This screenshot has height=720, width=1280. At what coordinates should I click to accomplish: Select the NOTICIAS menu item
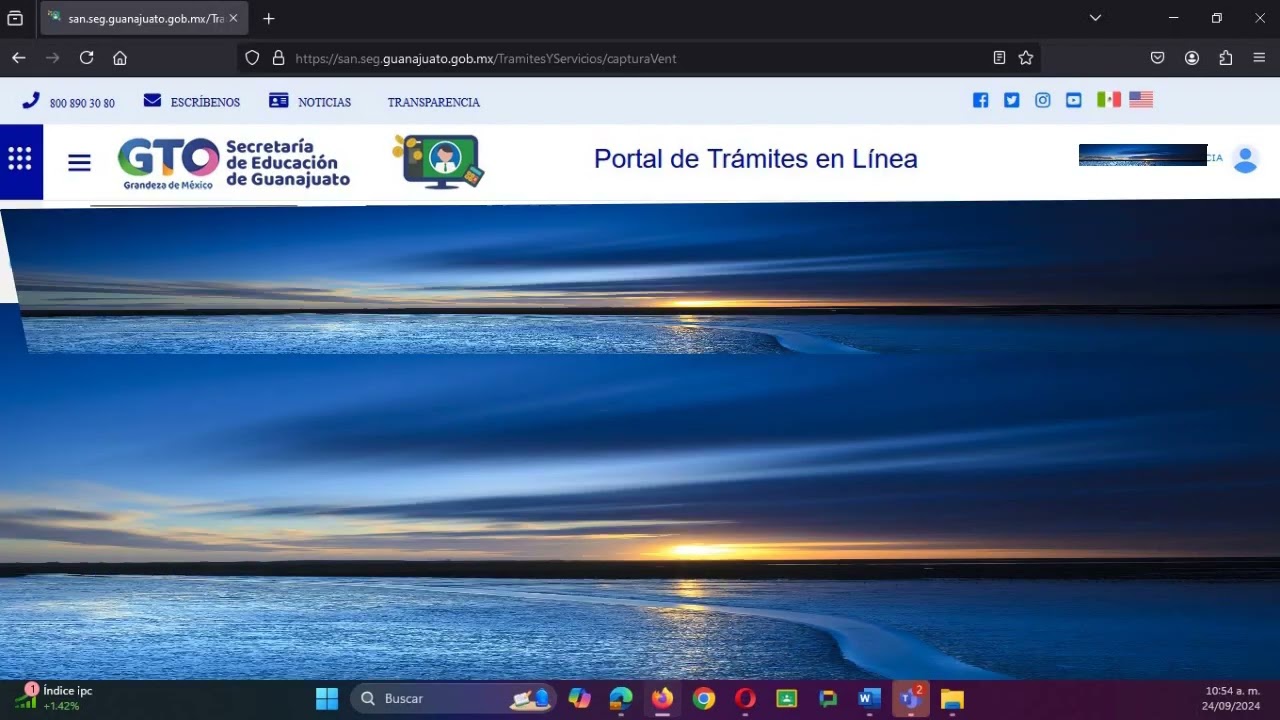[324, 101]
